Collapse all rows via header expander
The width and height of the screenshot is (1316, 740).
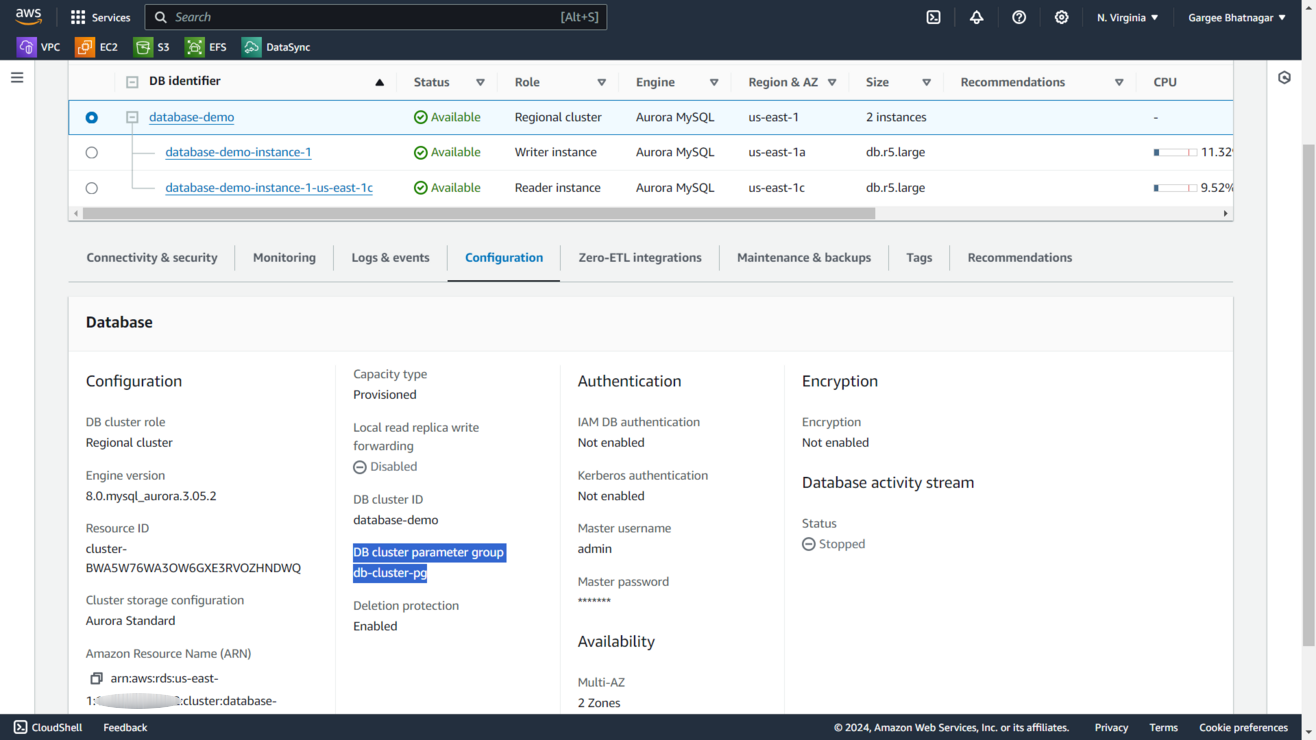132,82
